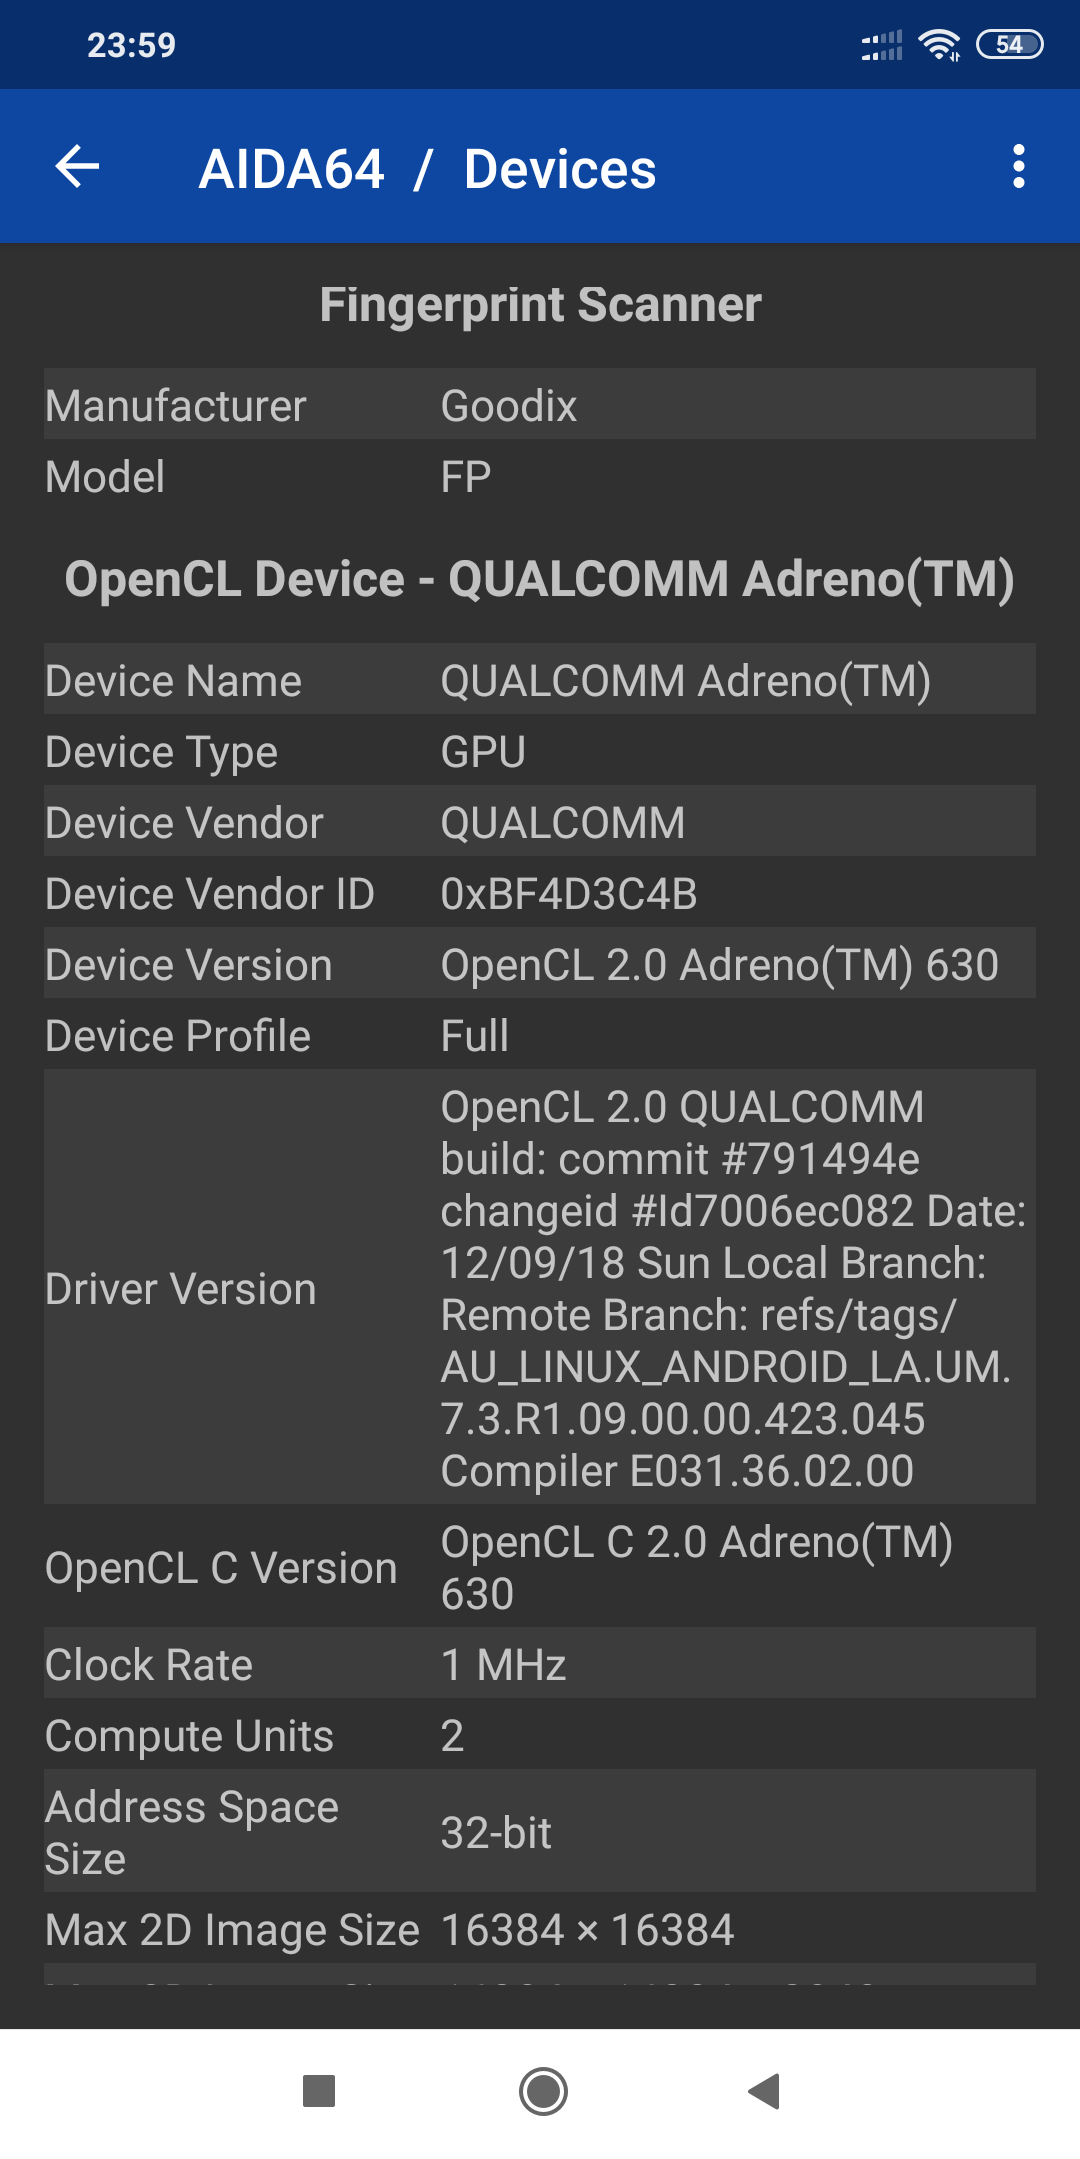
Task: Tap the battery level indicator
Action: point(1009,45)
